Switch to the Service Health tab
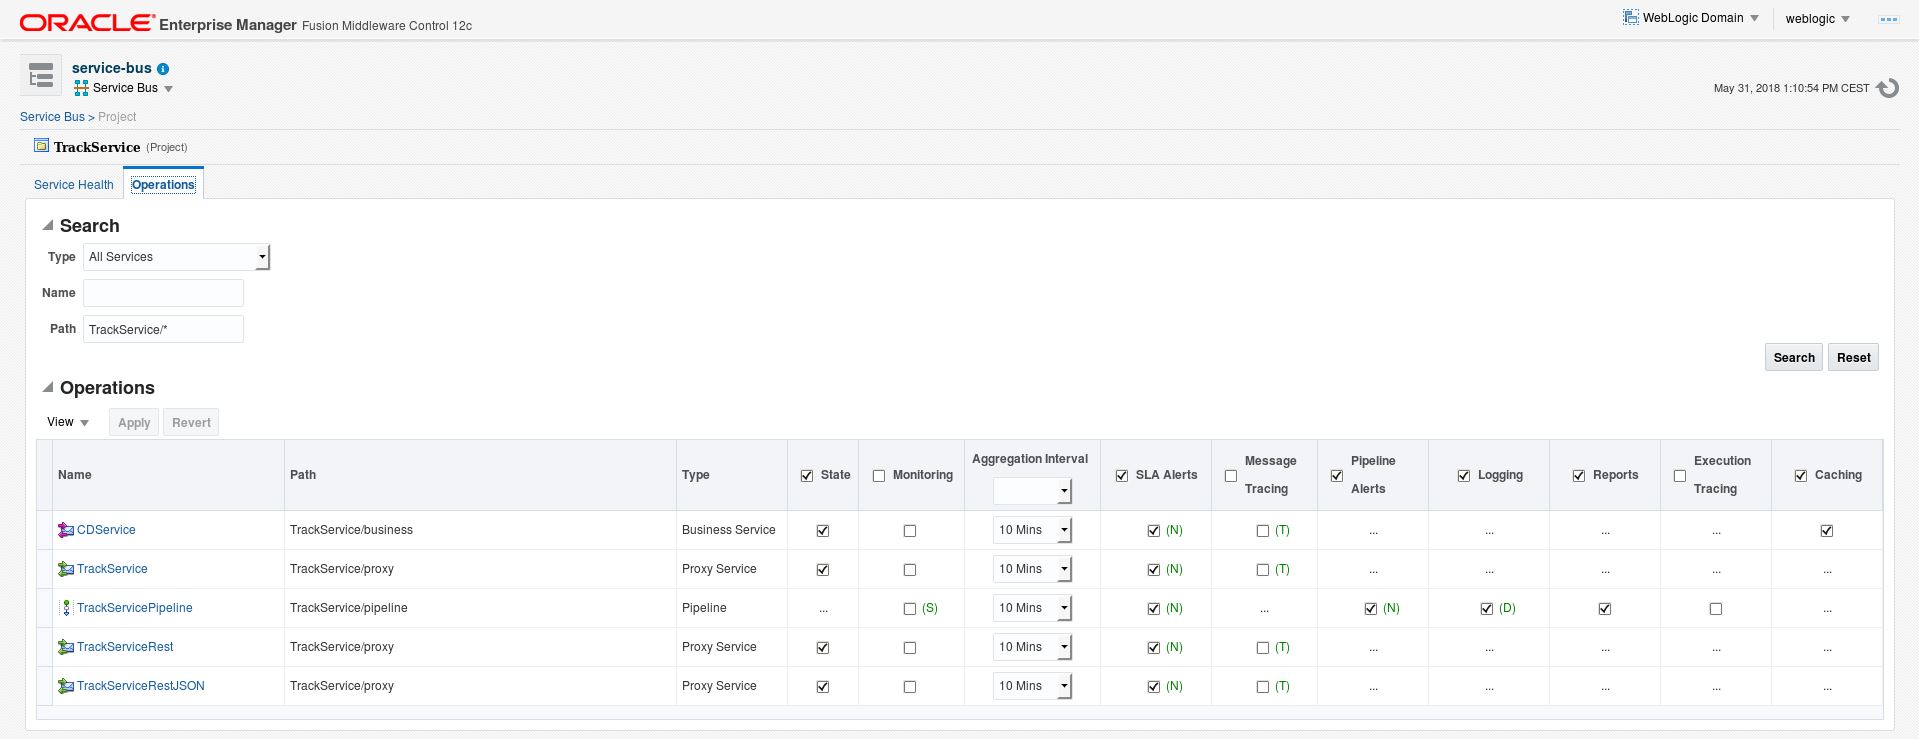1919x739 pixels. click(74, 185)
